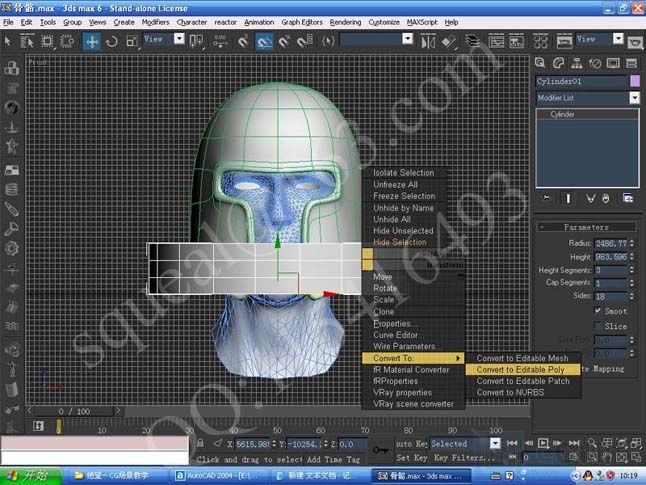This screenshot has height=485, width=646.
Task: Click Zoom viewport navigation icon
Action: [x=592, y=443]
